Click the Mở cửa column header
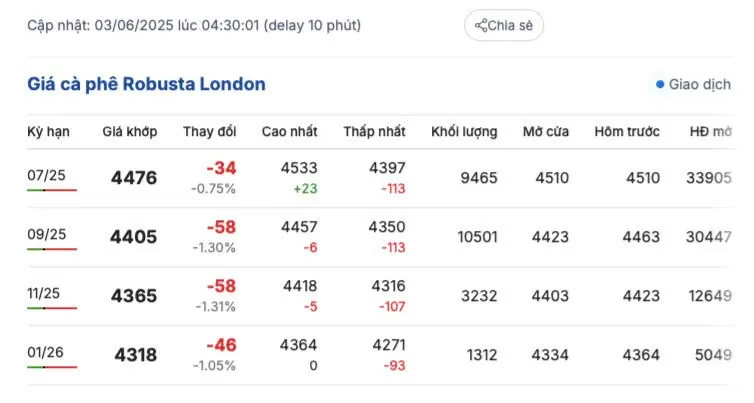Viewport: 754px width, 403px height. (546, 132)
